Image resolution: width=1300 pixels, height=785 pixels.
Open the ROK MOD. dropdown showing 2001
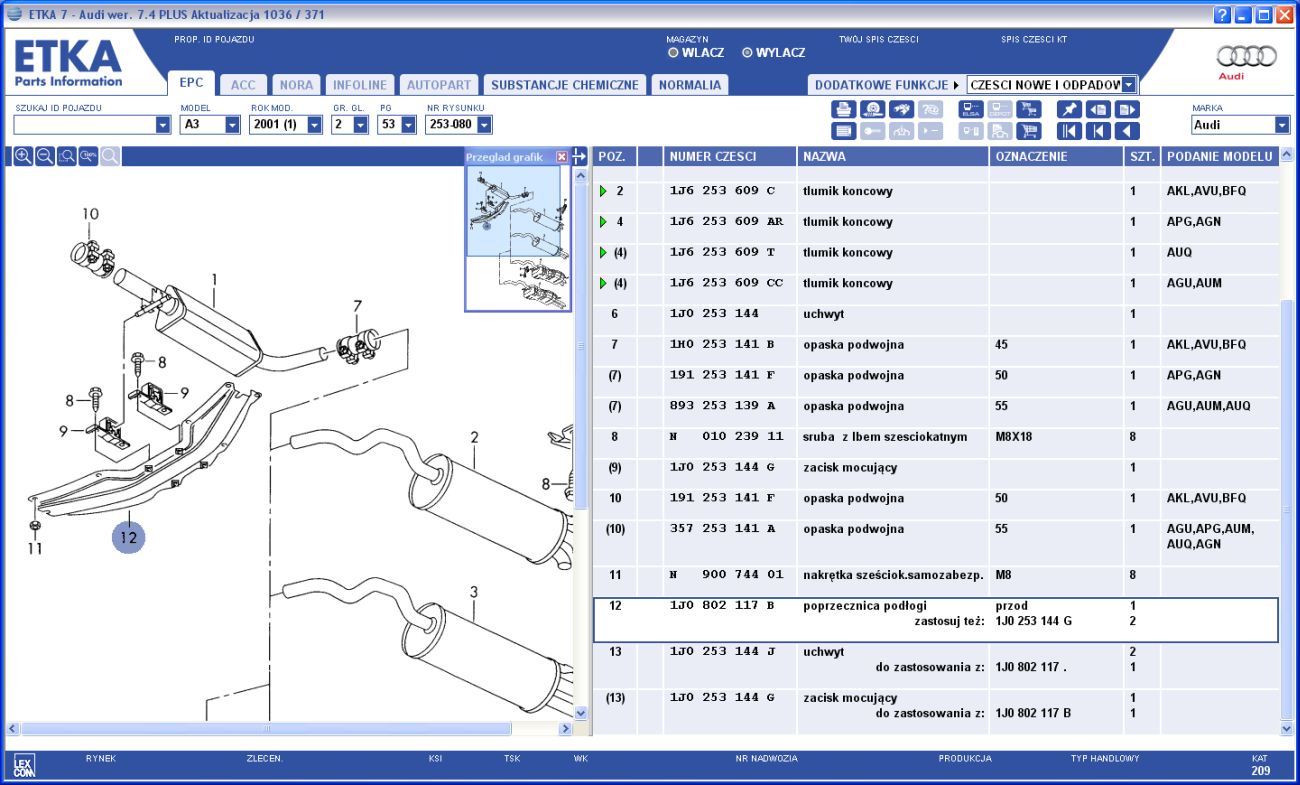(x=314, y=125)
